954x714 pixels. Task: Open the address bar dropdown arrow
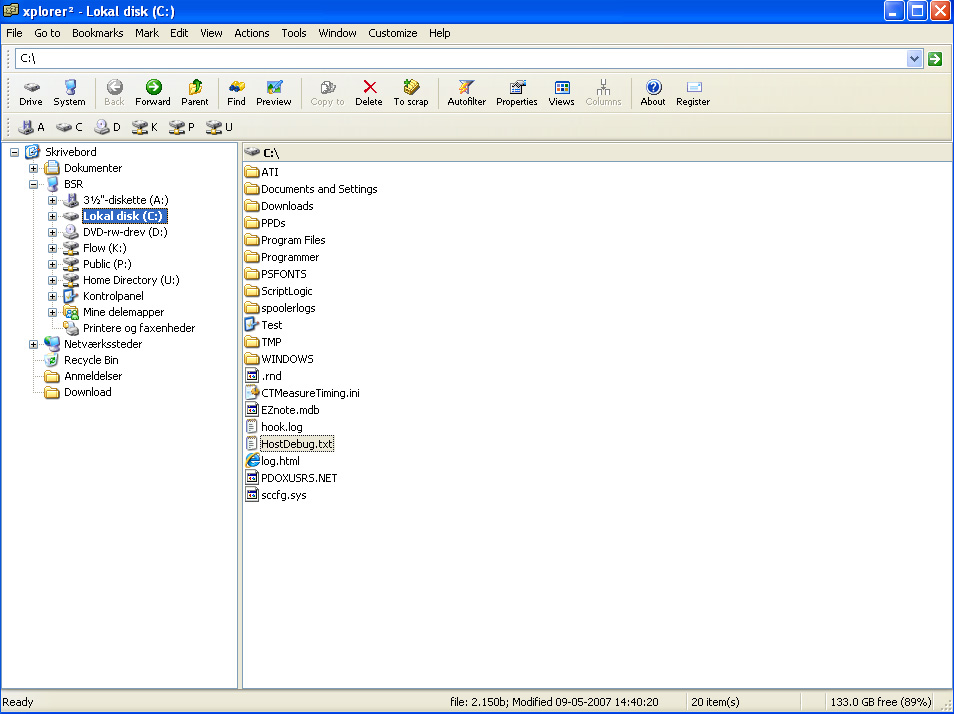[x=914, y=59]
